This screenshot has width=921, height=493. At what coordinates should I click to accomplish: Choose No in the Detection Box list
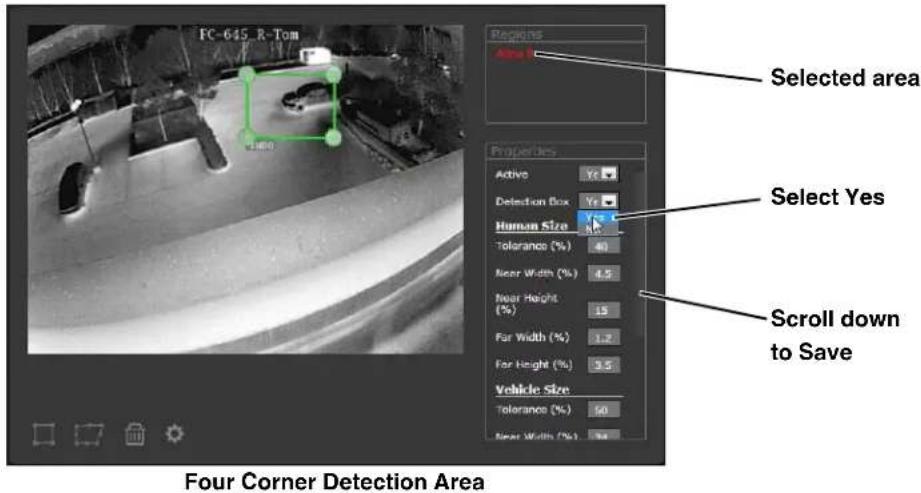pyautogui.click(x=598, y=229)
